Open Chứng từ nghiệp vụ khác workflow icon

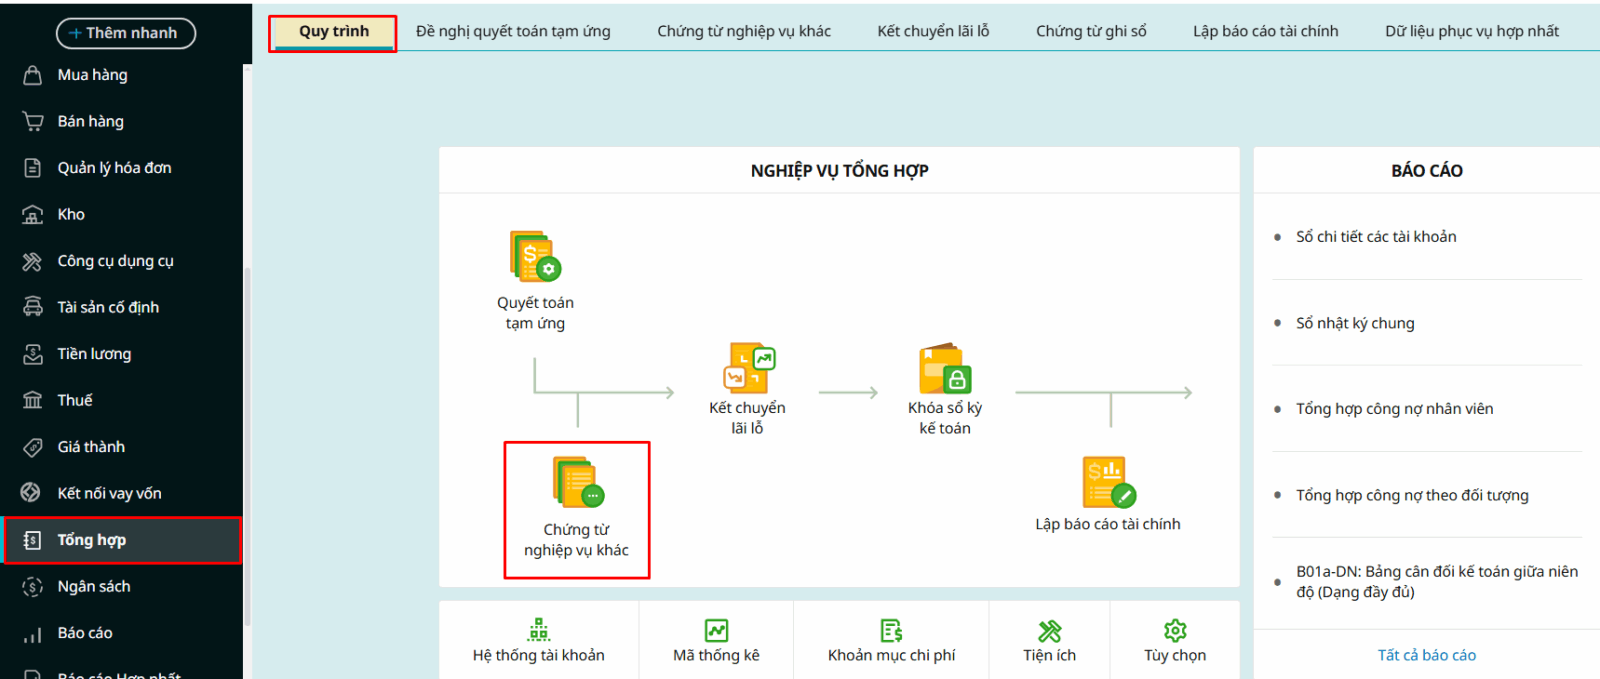point(577,483)
